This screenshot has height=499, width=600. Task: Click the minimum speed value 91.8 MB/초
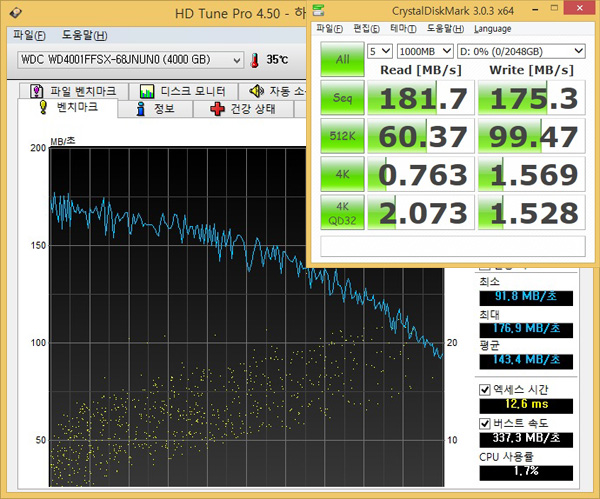[526, 297]
